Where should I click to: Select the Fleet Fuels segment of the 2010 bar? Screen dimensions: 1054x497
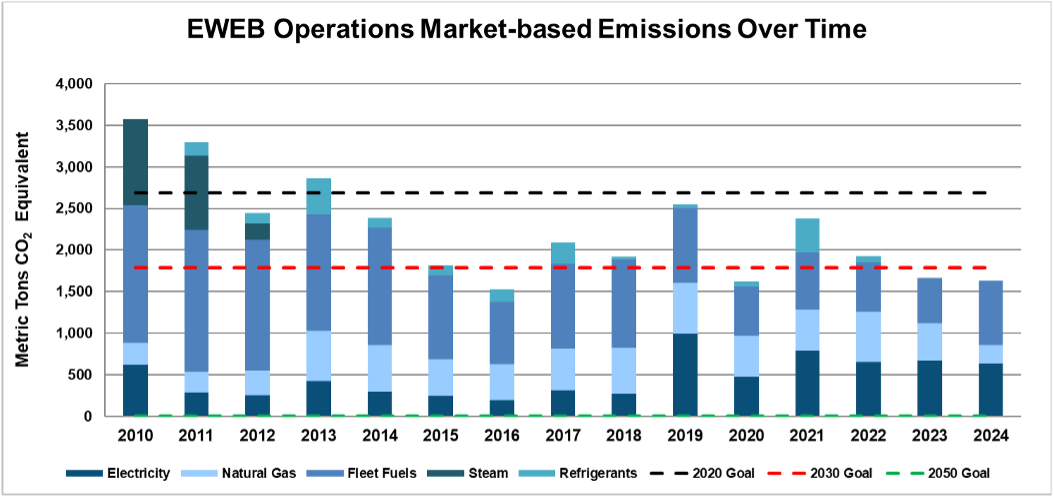[x=135, y=274]
